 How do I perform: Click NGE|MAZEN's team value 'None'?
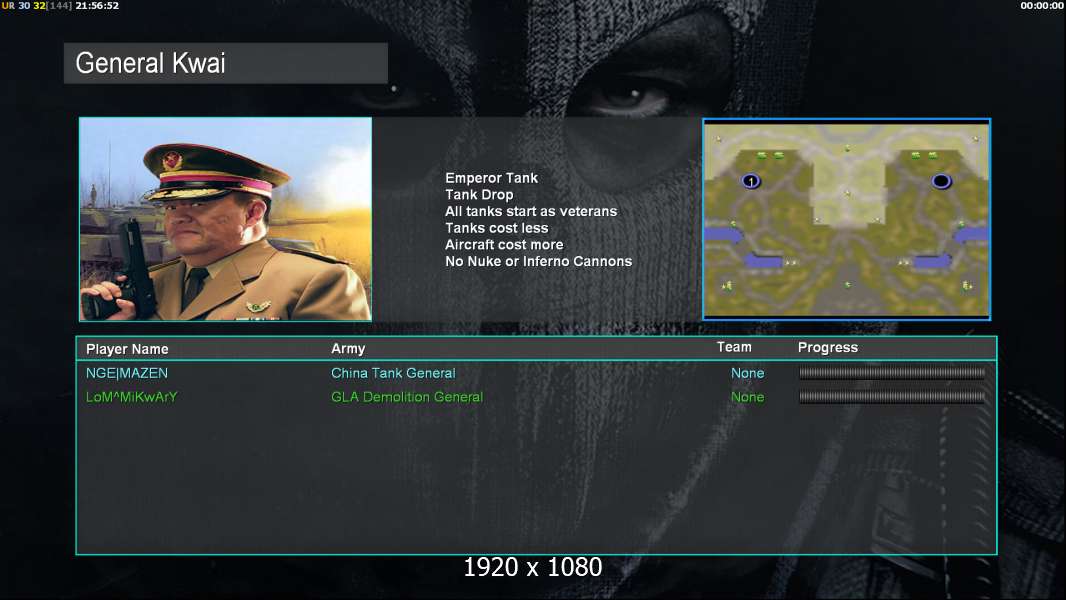[747, 373]
